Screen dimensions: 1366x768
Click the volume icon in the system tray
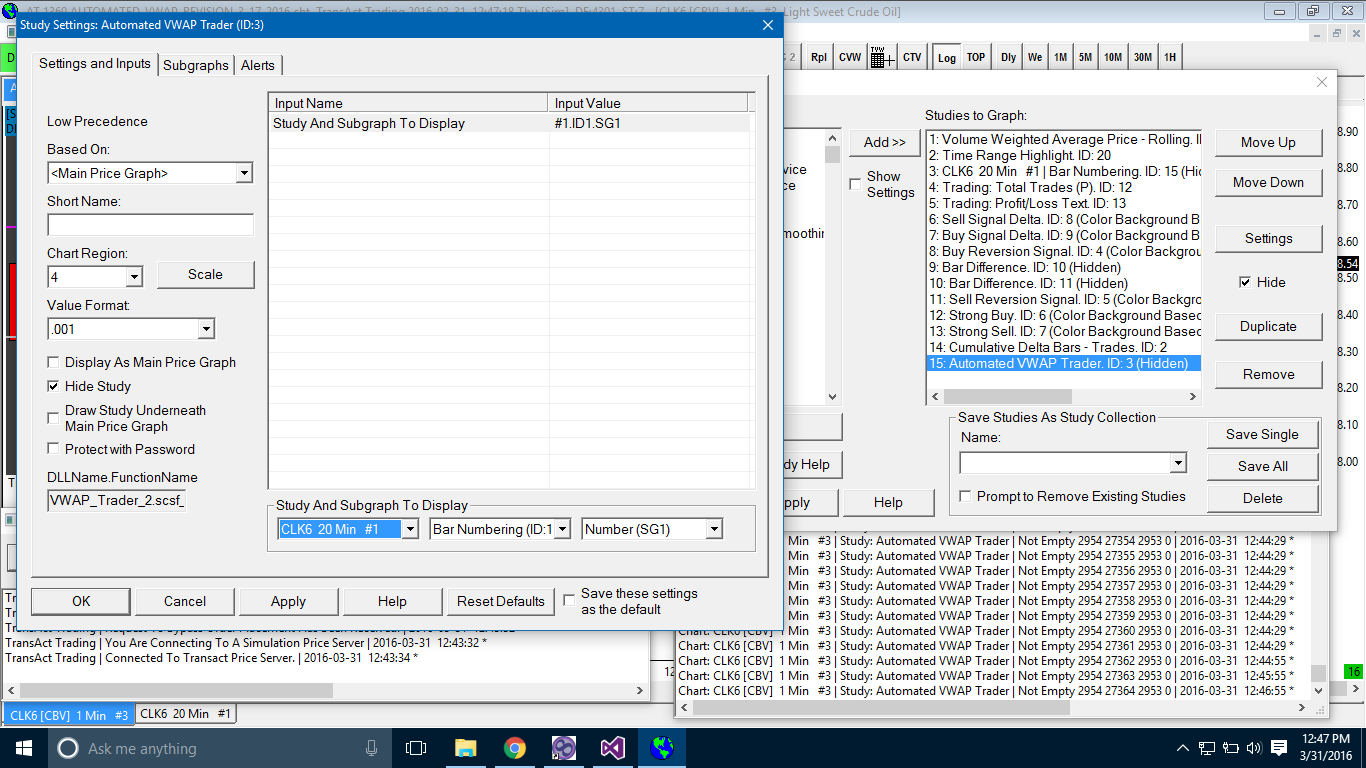pyautogui.click(x=1254, y=748)
